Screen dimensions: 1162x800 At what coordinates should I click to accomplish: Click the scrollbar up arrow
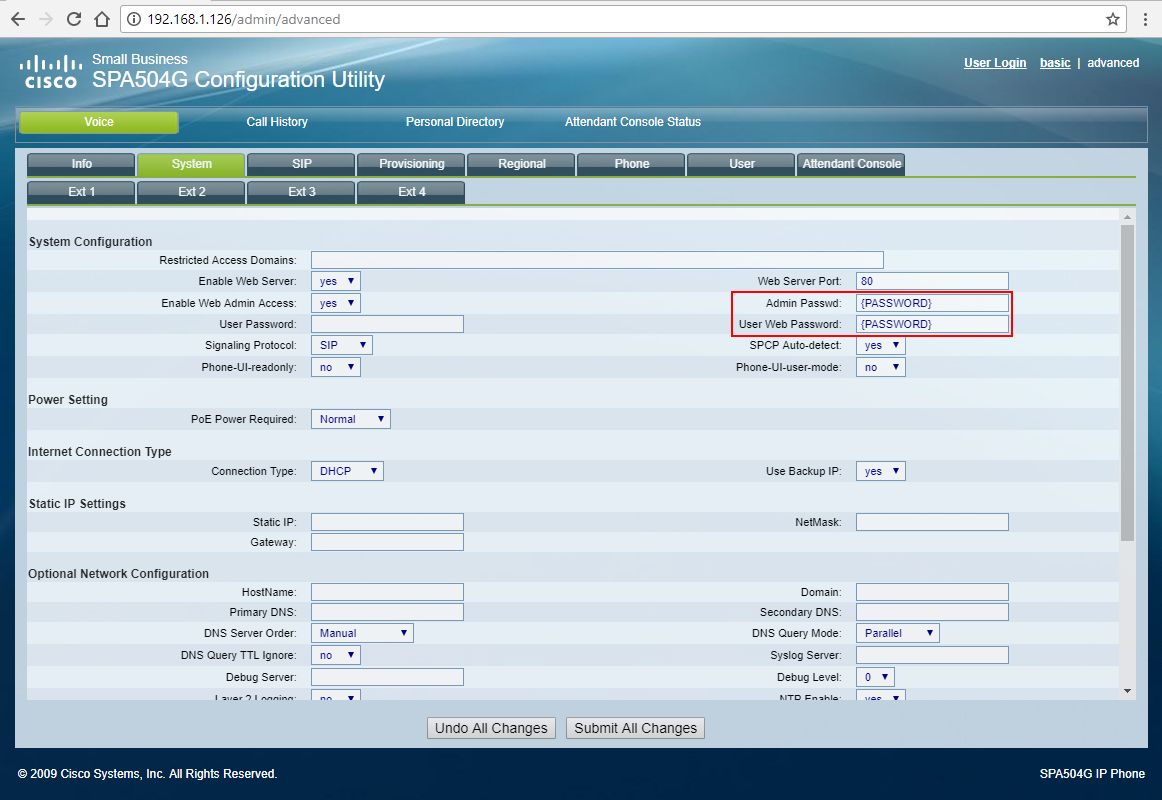point(1127,217)
